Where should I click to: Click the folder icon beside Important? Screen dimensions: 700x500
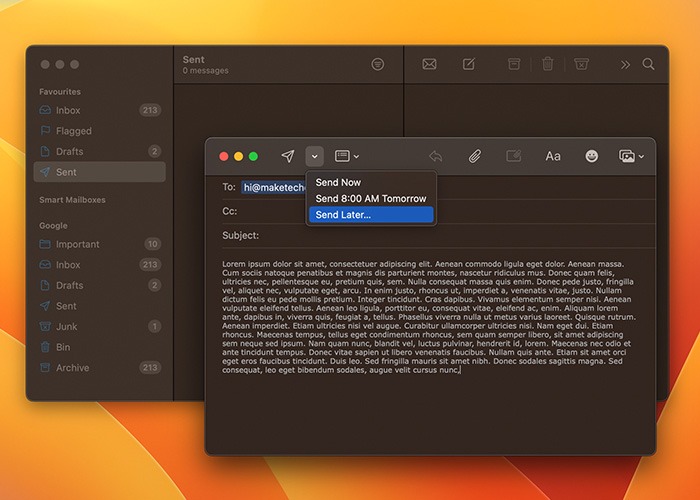(45, 244)
